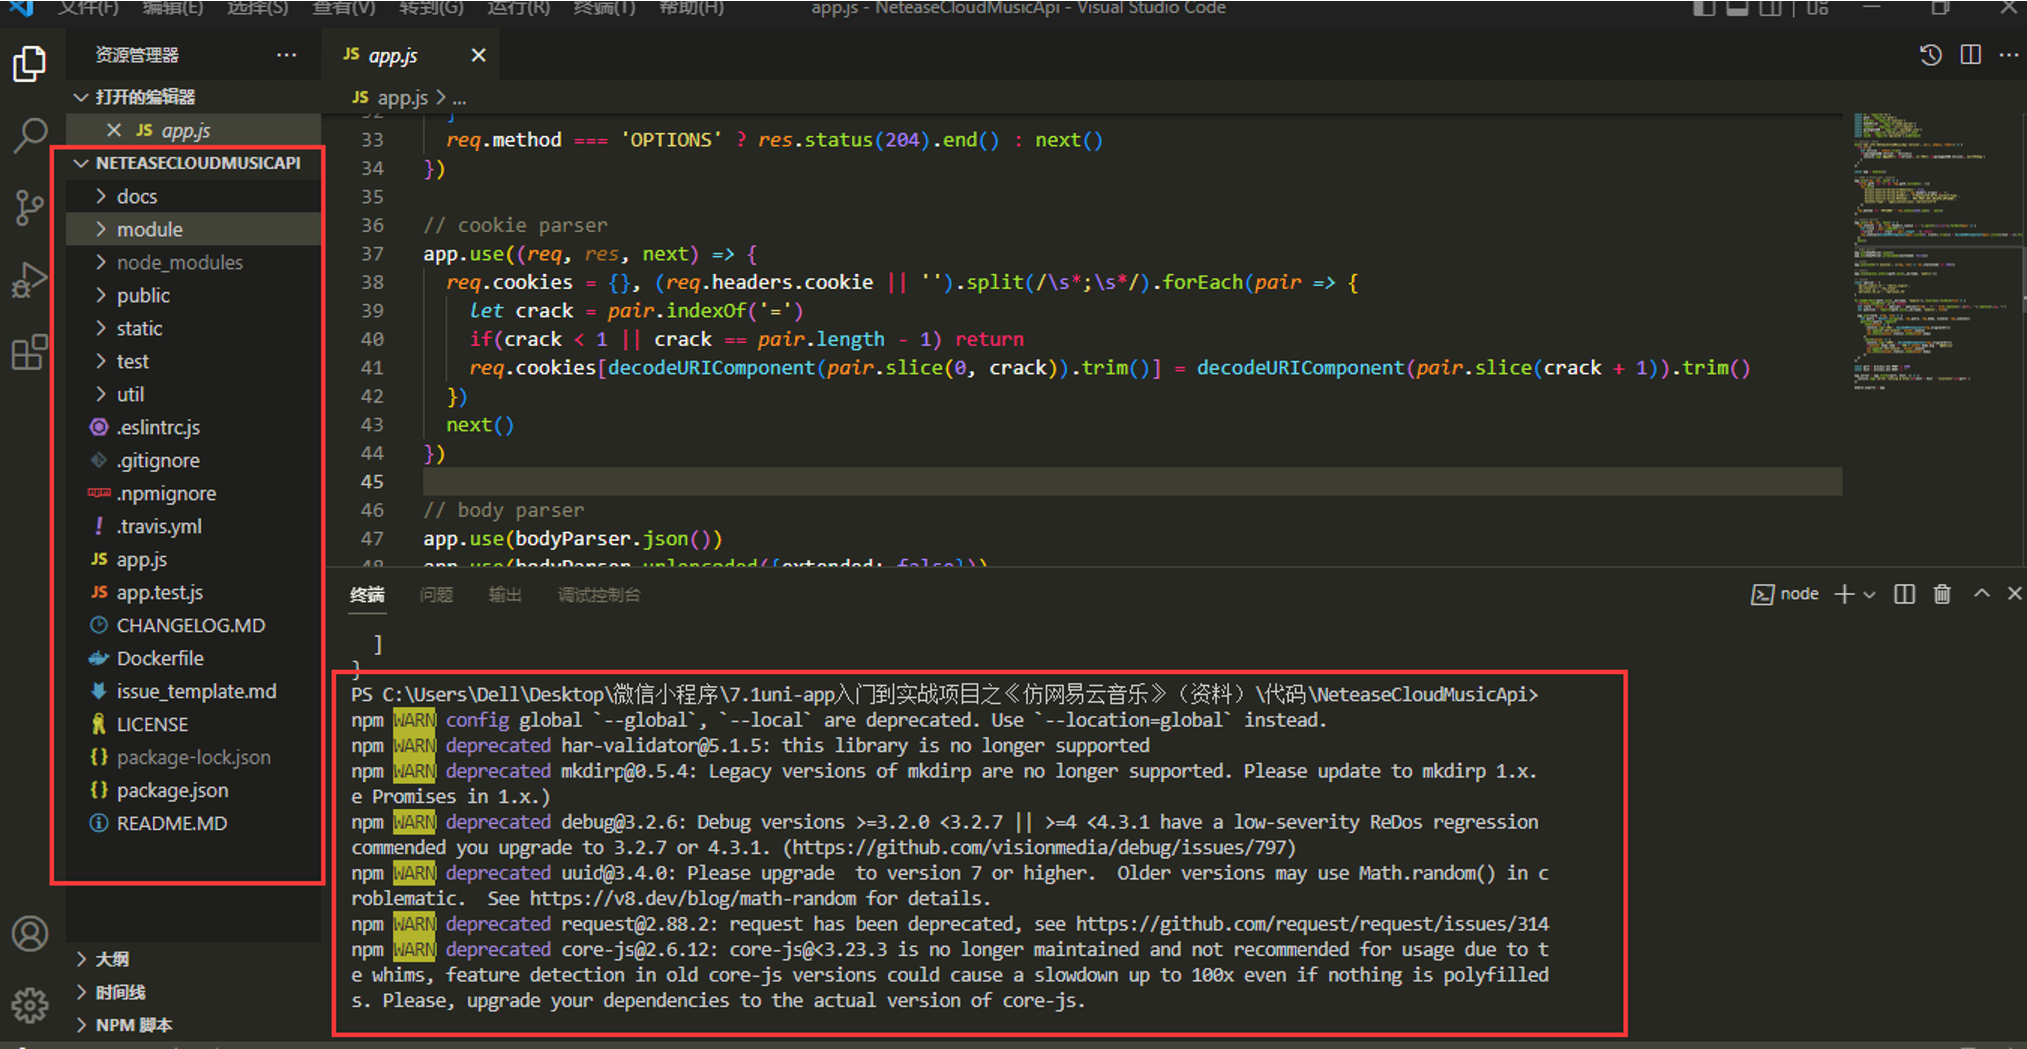Expand the module folder
Image resolution: width=2027 pixels, height=1049 pixels.
tap(195, 229)
